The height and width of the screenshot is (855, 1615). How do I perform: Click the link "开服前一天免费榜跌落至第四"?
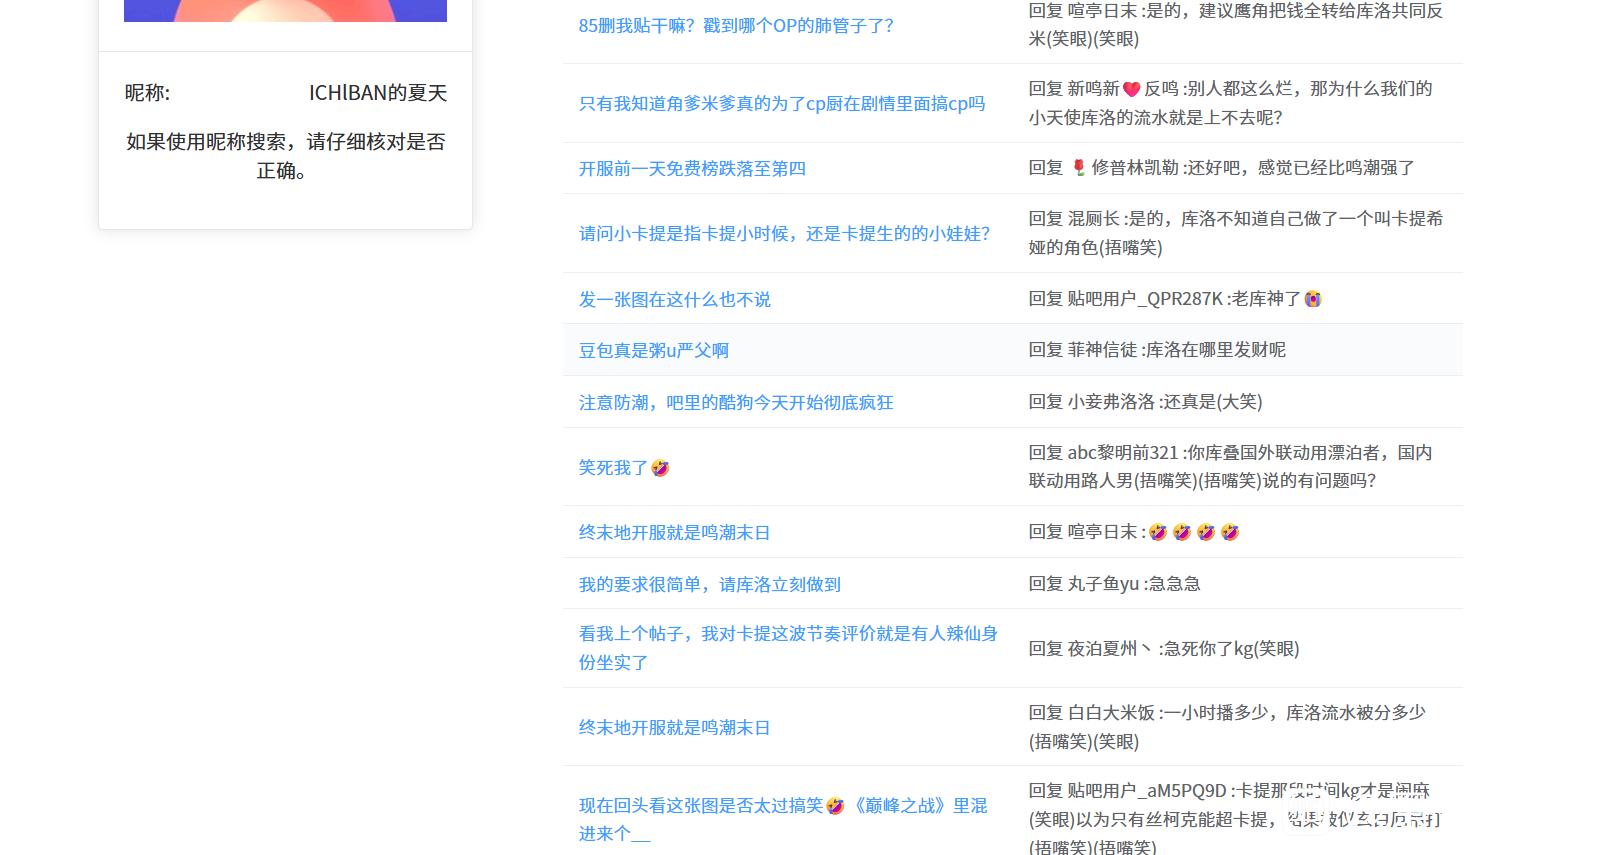691,169
